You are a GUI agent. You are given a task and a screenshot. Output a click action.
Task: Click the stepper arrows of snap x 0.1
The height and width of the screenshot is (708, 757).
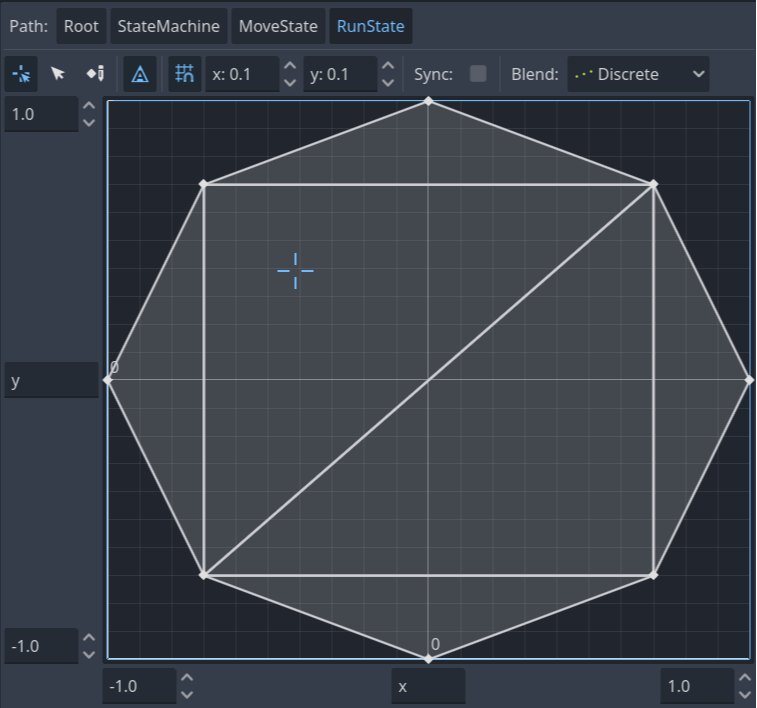[x=289, y=74]
